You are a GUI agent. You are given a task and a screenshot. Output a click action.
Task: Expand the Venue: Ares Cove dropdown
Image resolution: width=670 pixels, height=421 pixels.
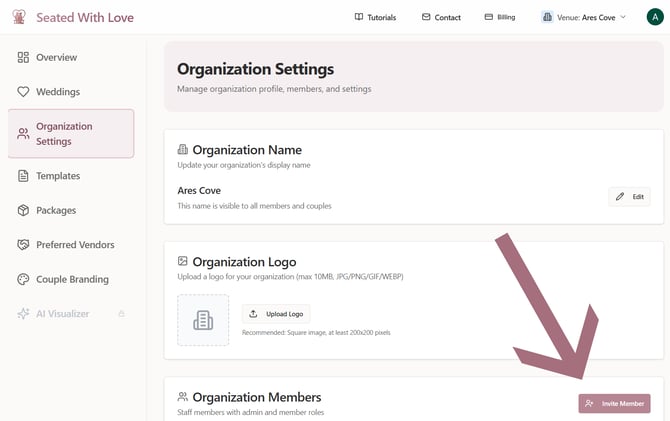pyautogui.click(x=584, y=17)
